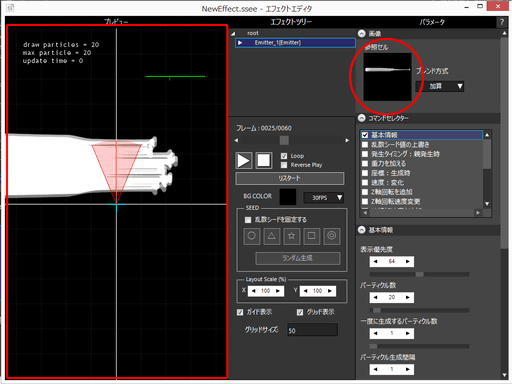Select the square seed preset
The image size is (512, 384).
(312, 236)
